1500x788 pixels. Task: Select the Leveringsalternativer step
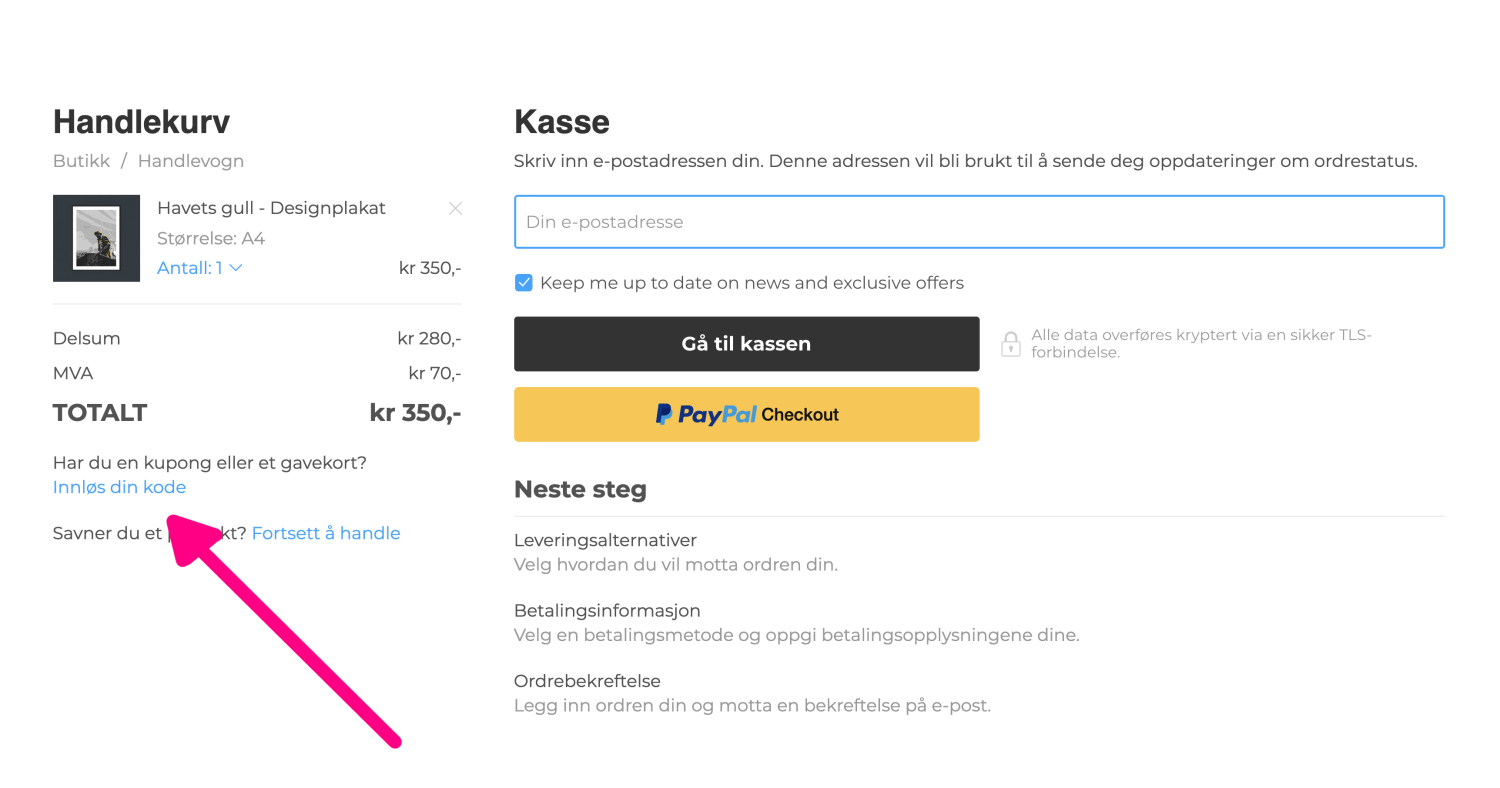605,540
